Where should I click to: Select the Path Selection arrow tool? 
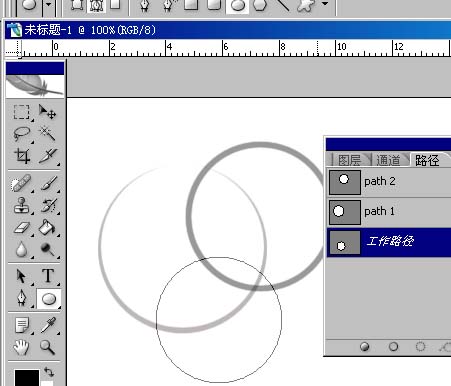(x=21, y=276)
